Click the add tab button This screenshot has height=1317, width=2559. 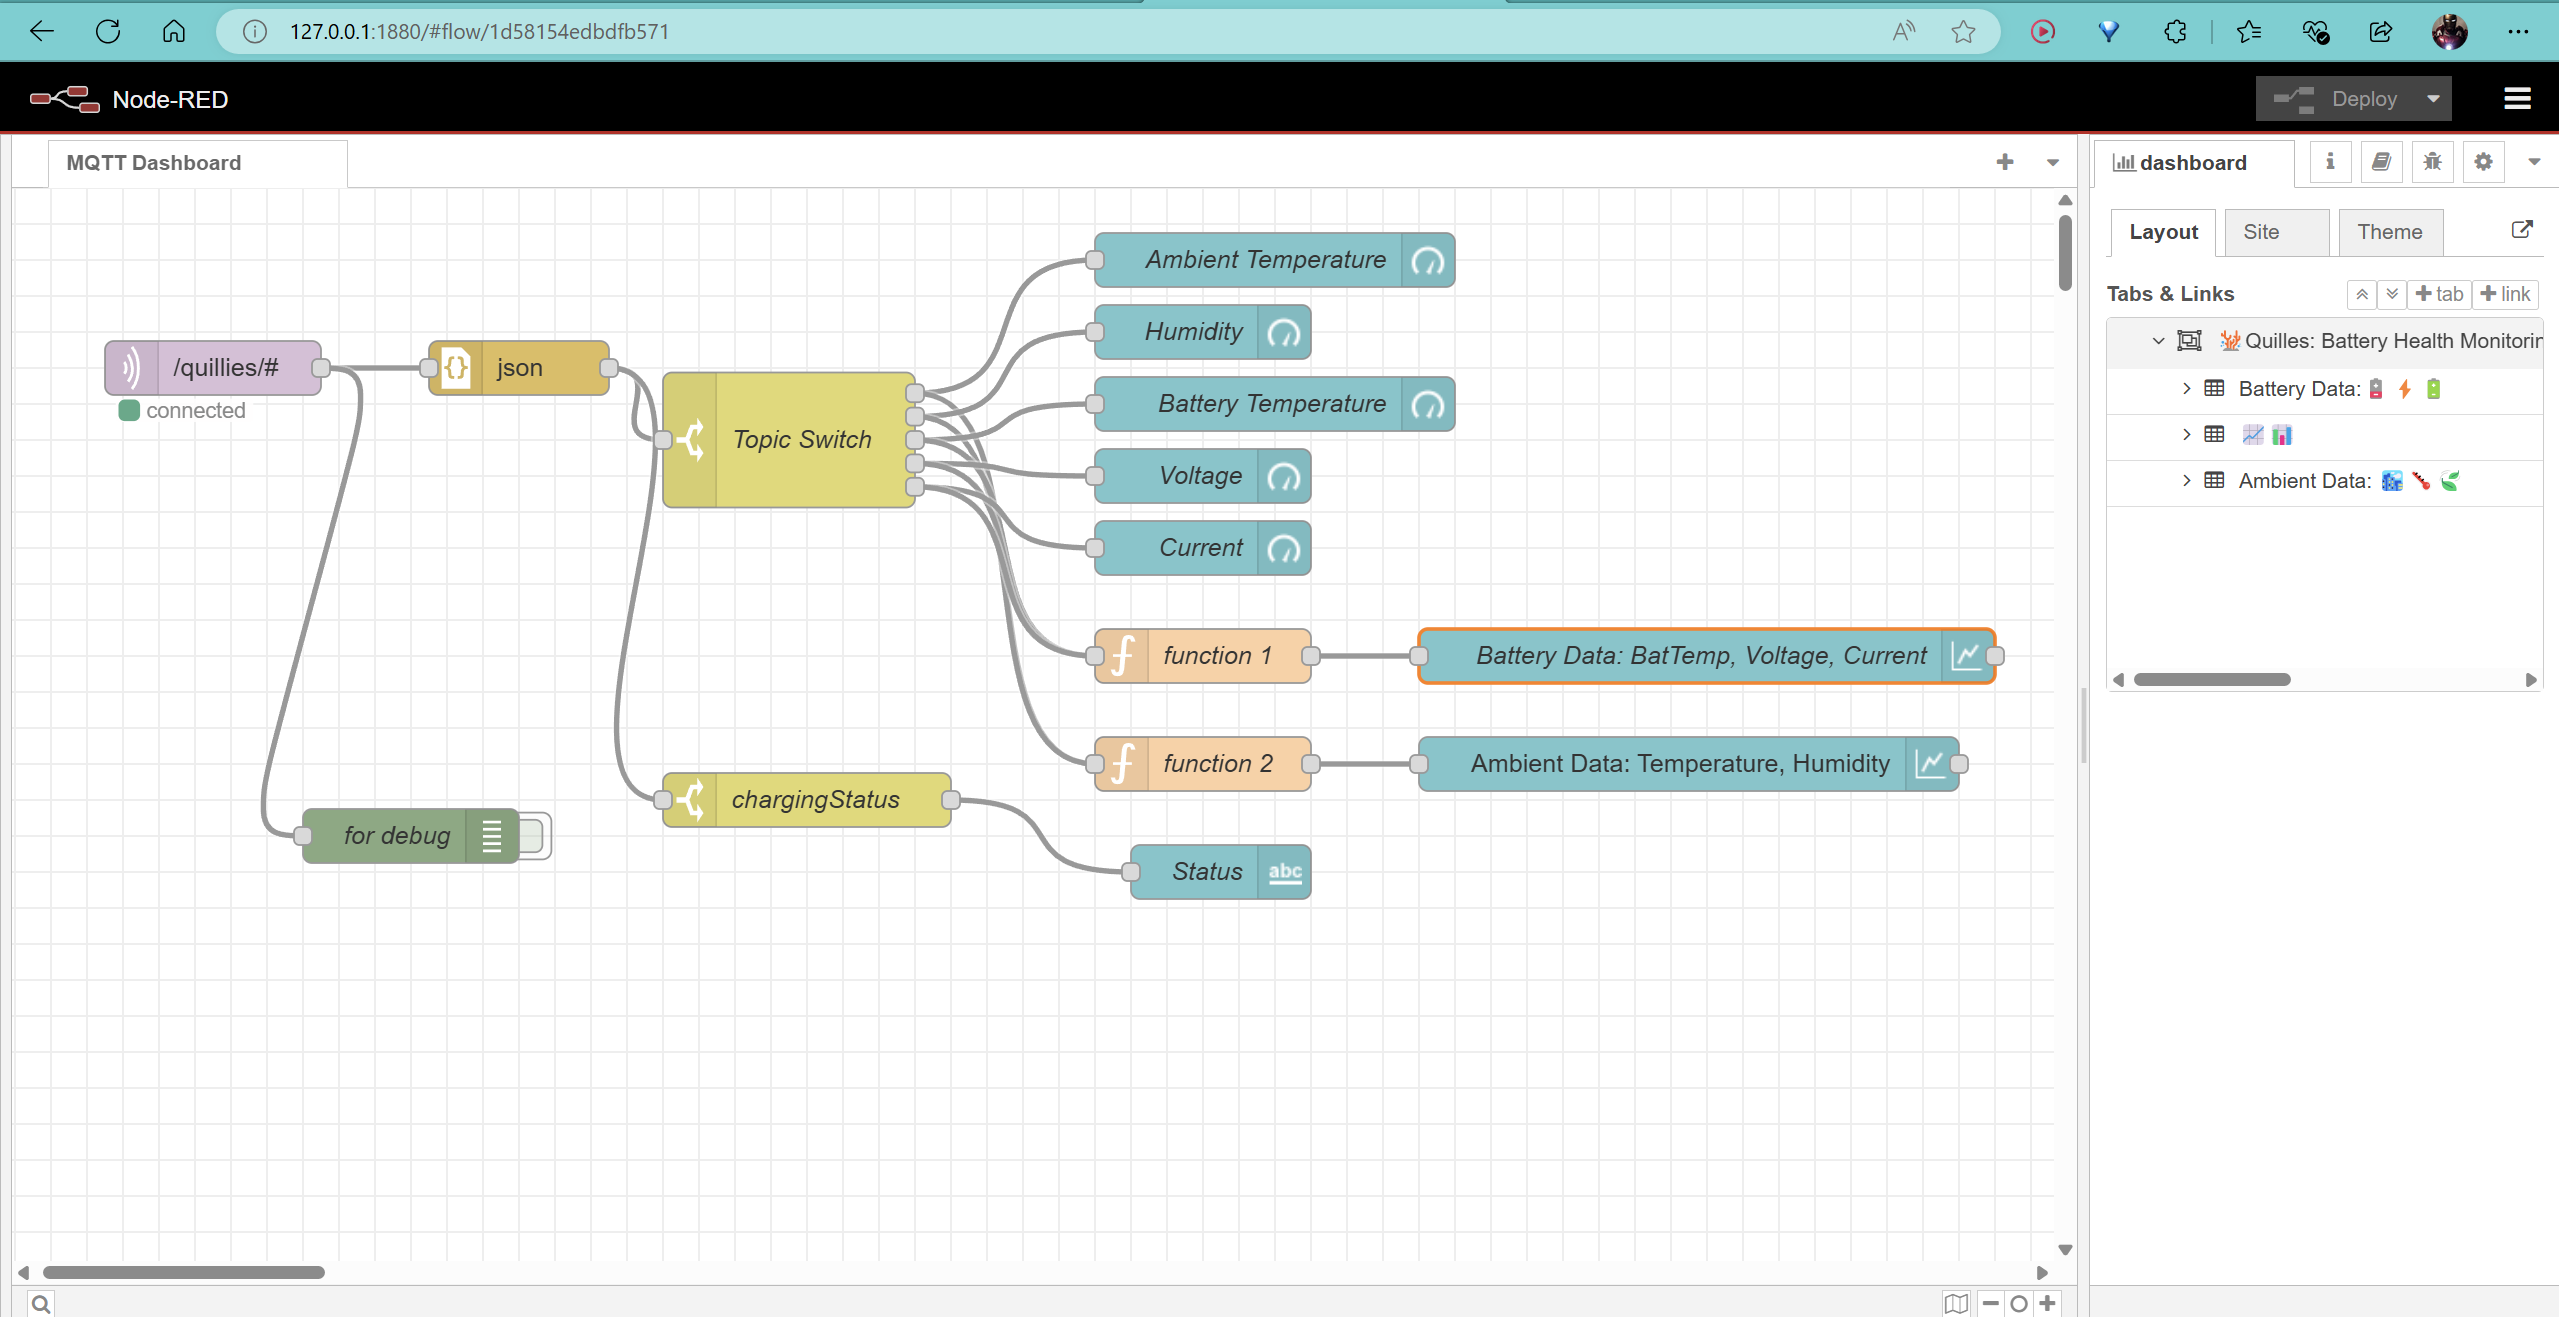click(2438, 294)
